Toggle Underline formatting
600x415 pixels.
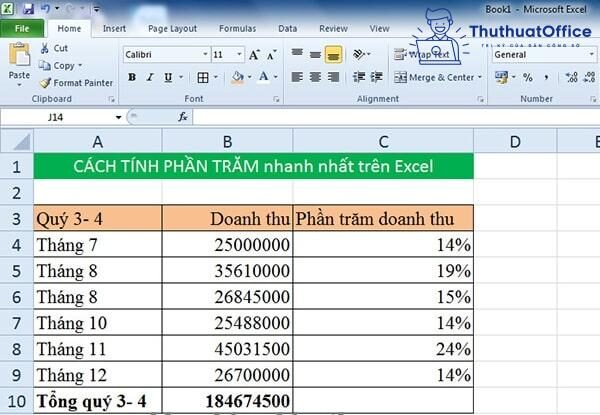click(x=168, y=77)
